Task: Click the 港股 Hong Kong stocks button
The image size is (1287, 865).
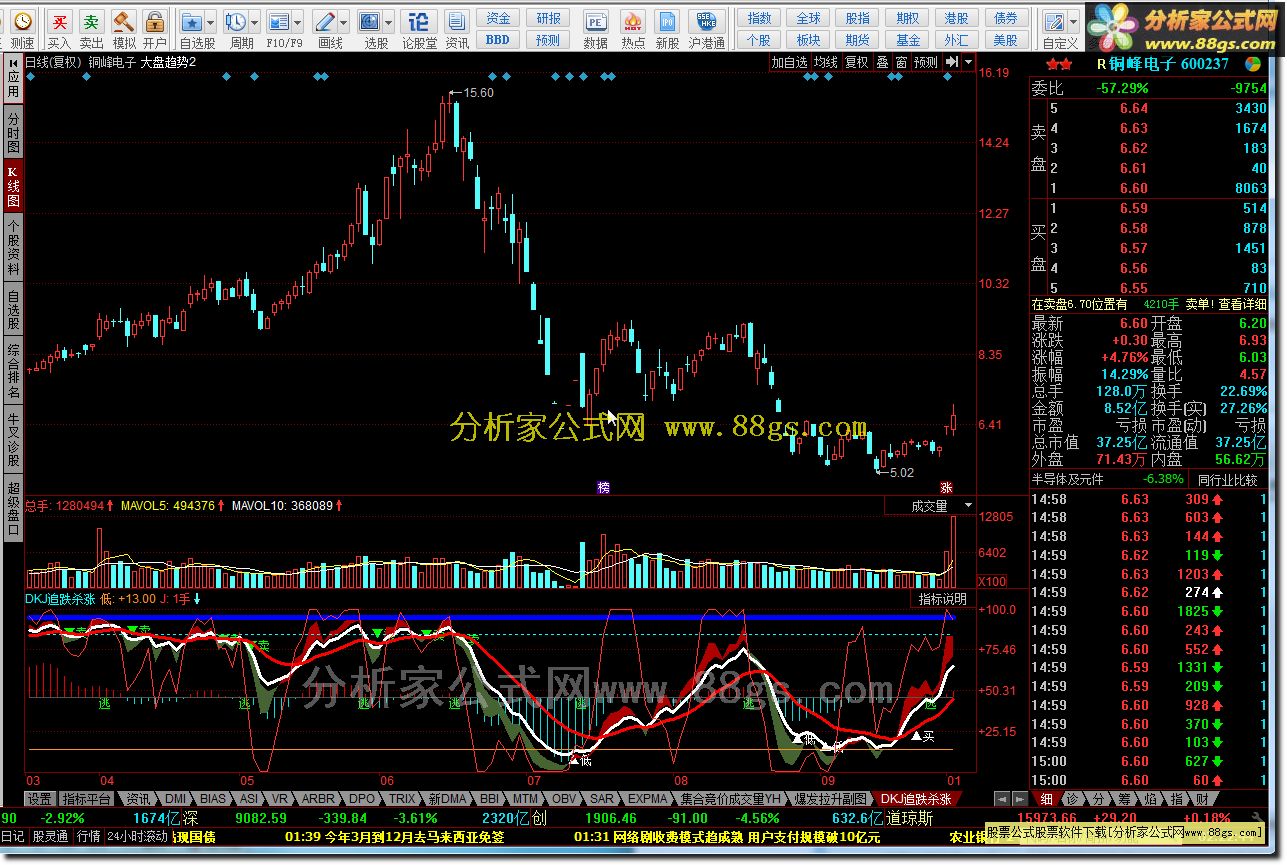Action: [x=957, y=18]
